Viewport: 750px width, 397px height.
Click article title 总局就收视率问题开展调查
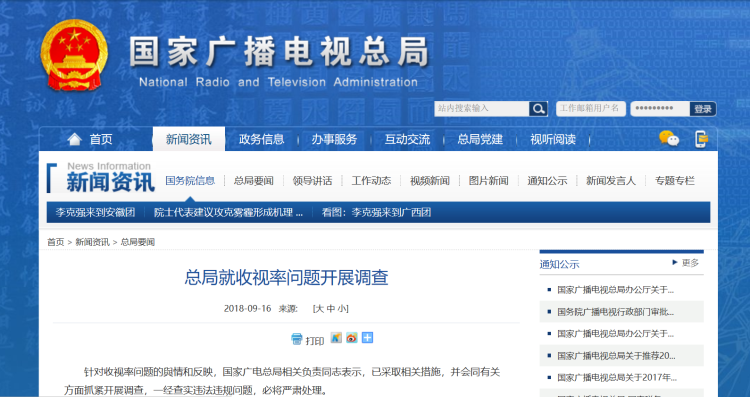click(x=287, y=277)
